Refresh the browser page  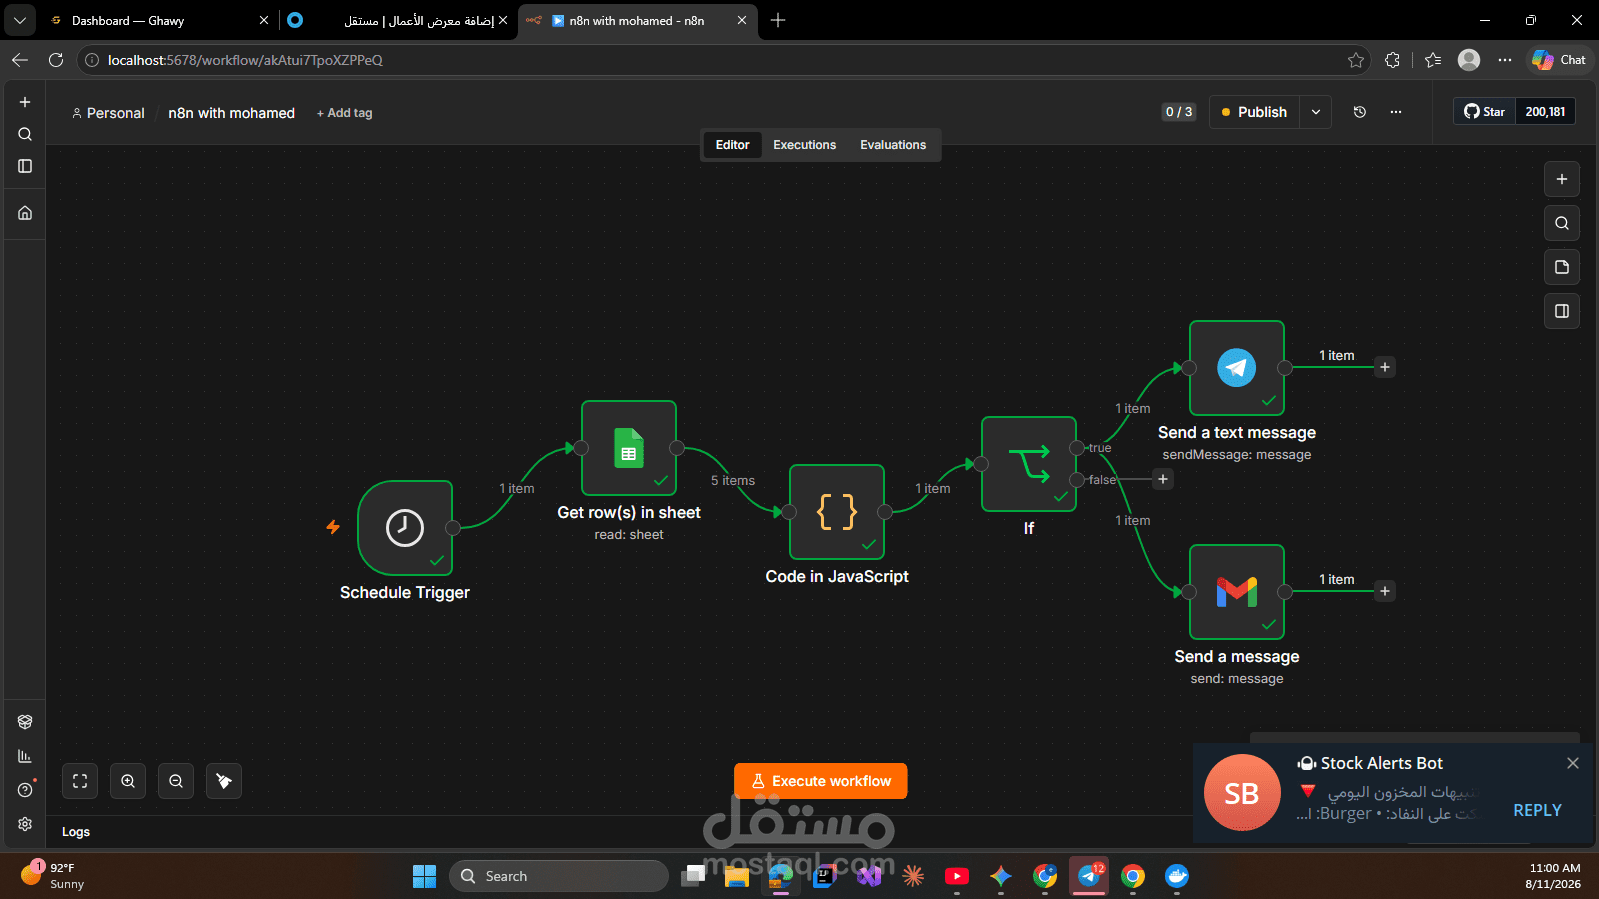coord(56,60)
